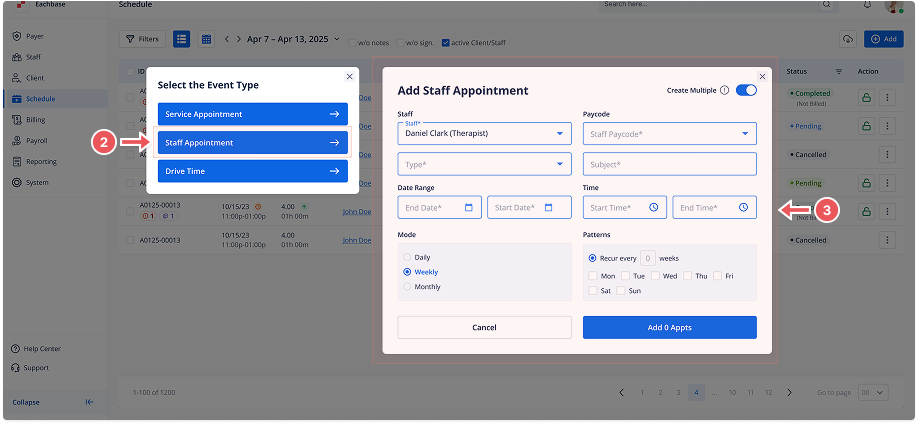Select the Recur every weeks radio
The height and width of the screenshot is (425, 918).
(592, 258)
